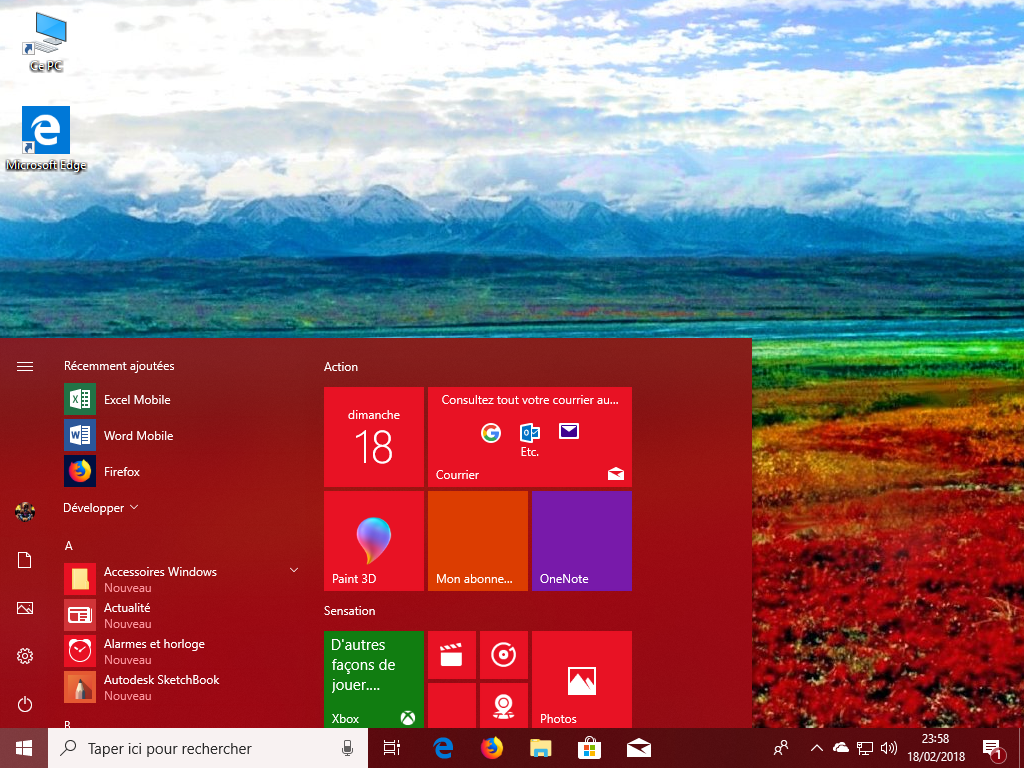Open the Cartes tile with the map pin
Viewport: 1024px width, 768px height.
[x=504, y=705]
